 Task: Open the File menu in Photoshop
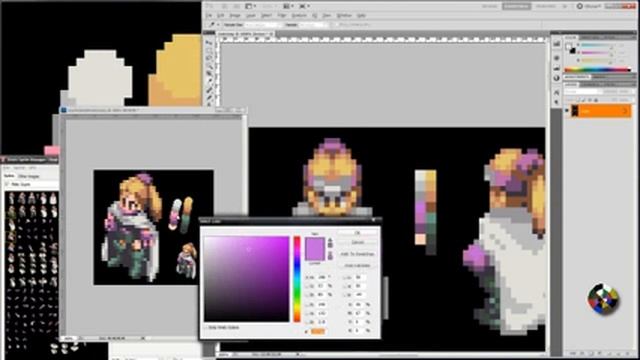coord(208,16)
